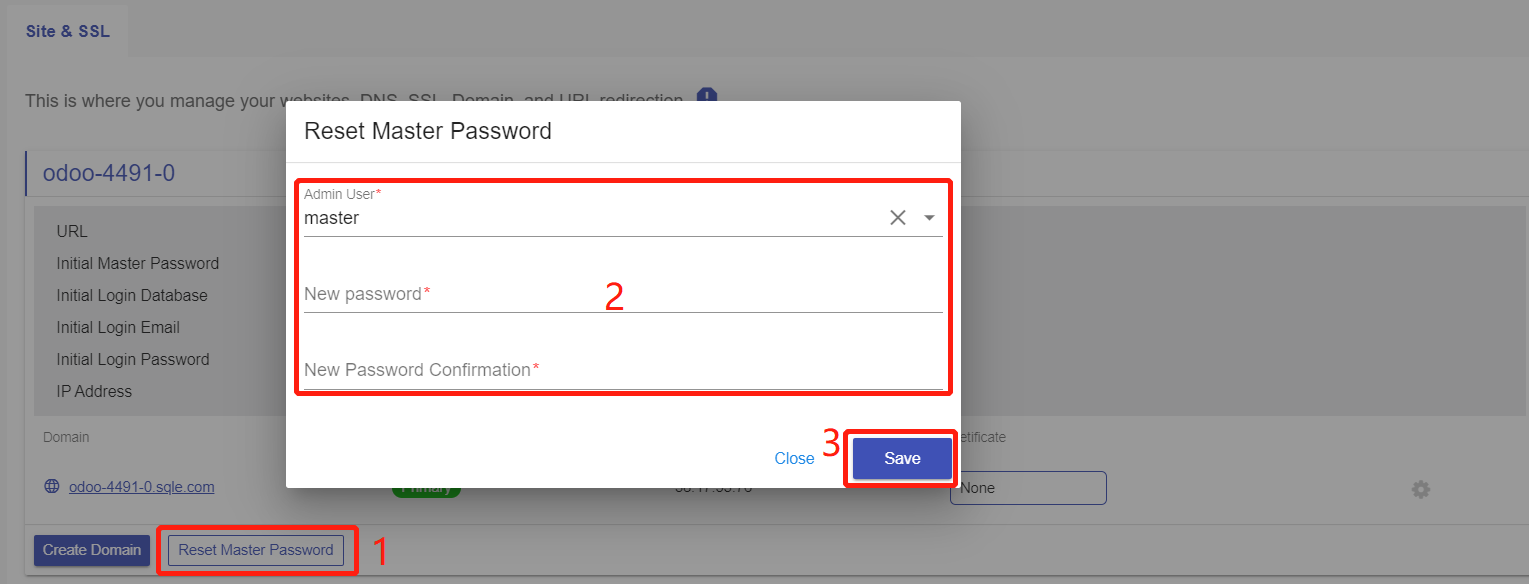Select the Admin User field showing master

[590, 218]
